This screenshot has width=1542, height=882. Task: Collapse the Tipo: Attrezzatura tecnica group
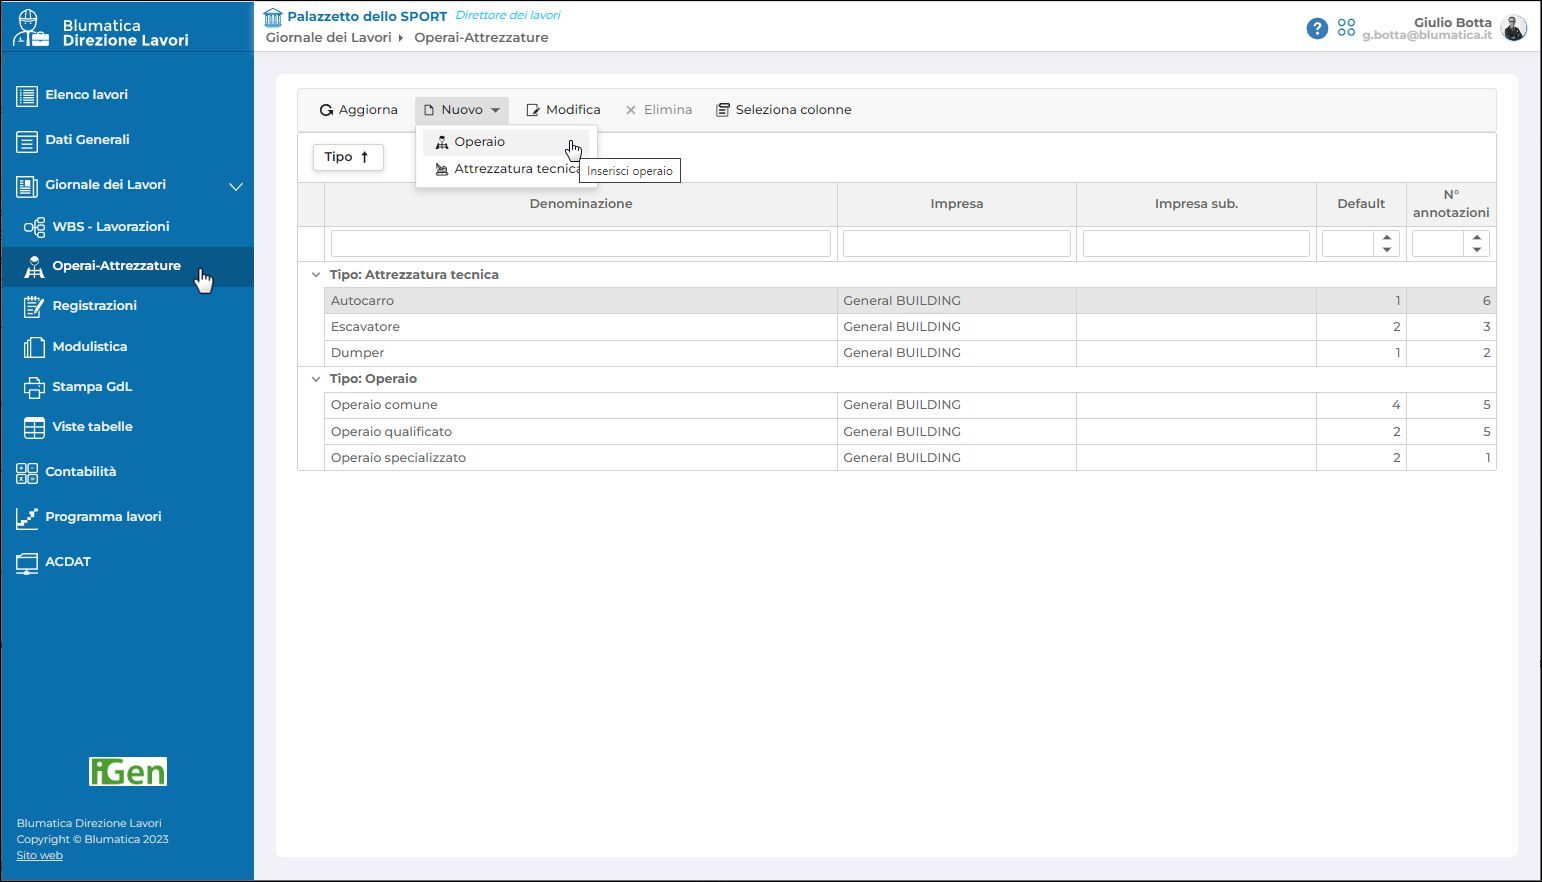316,275
